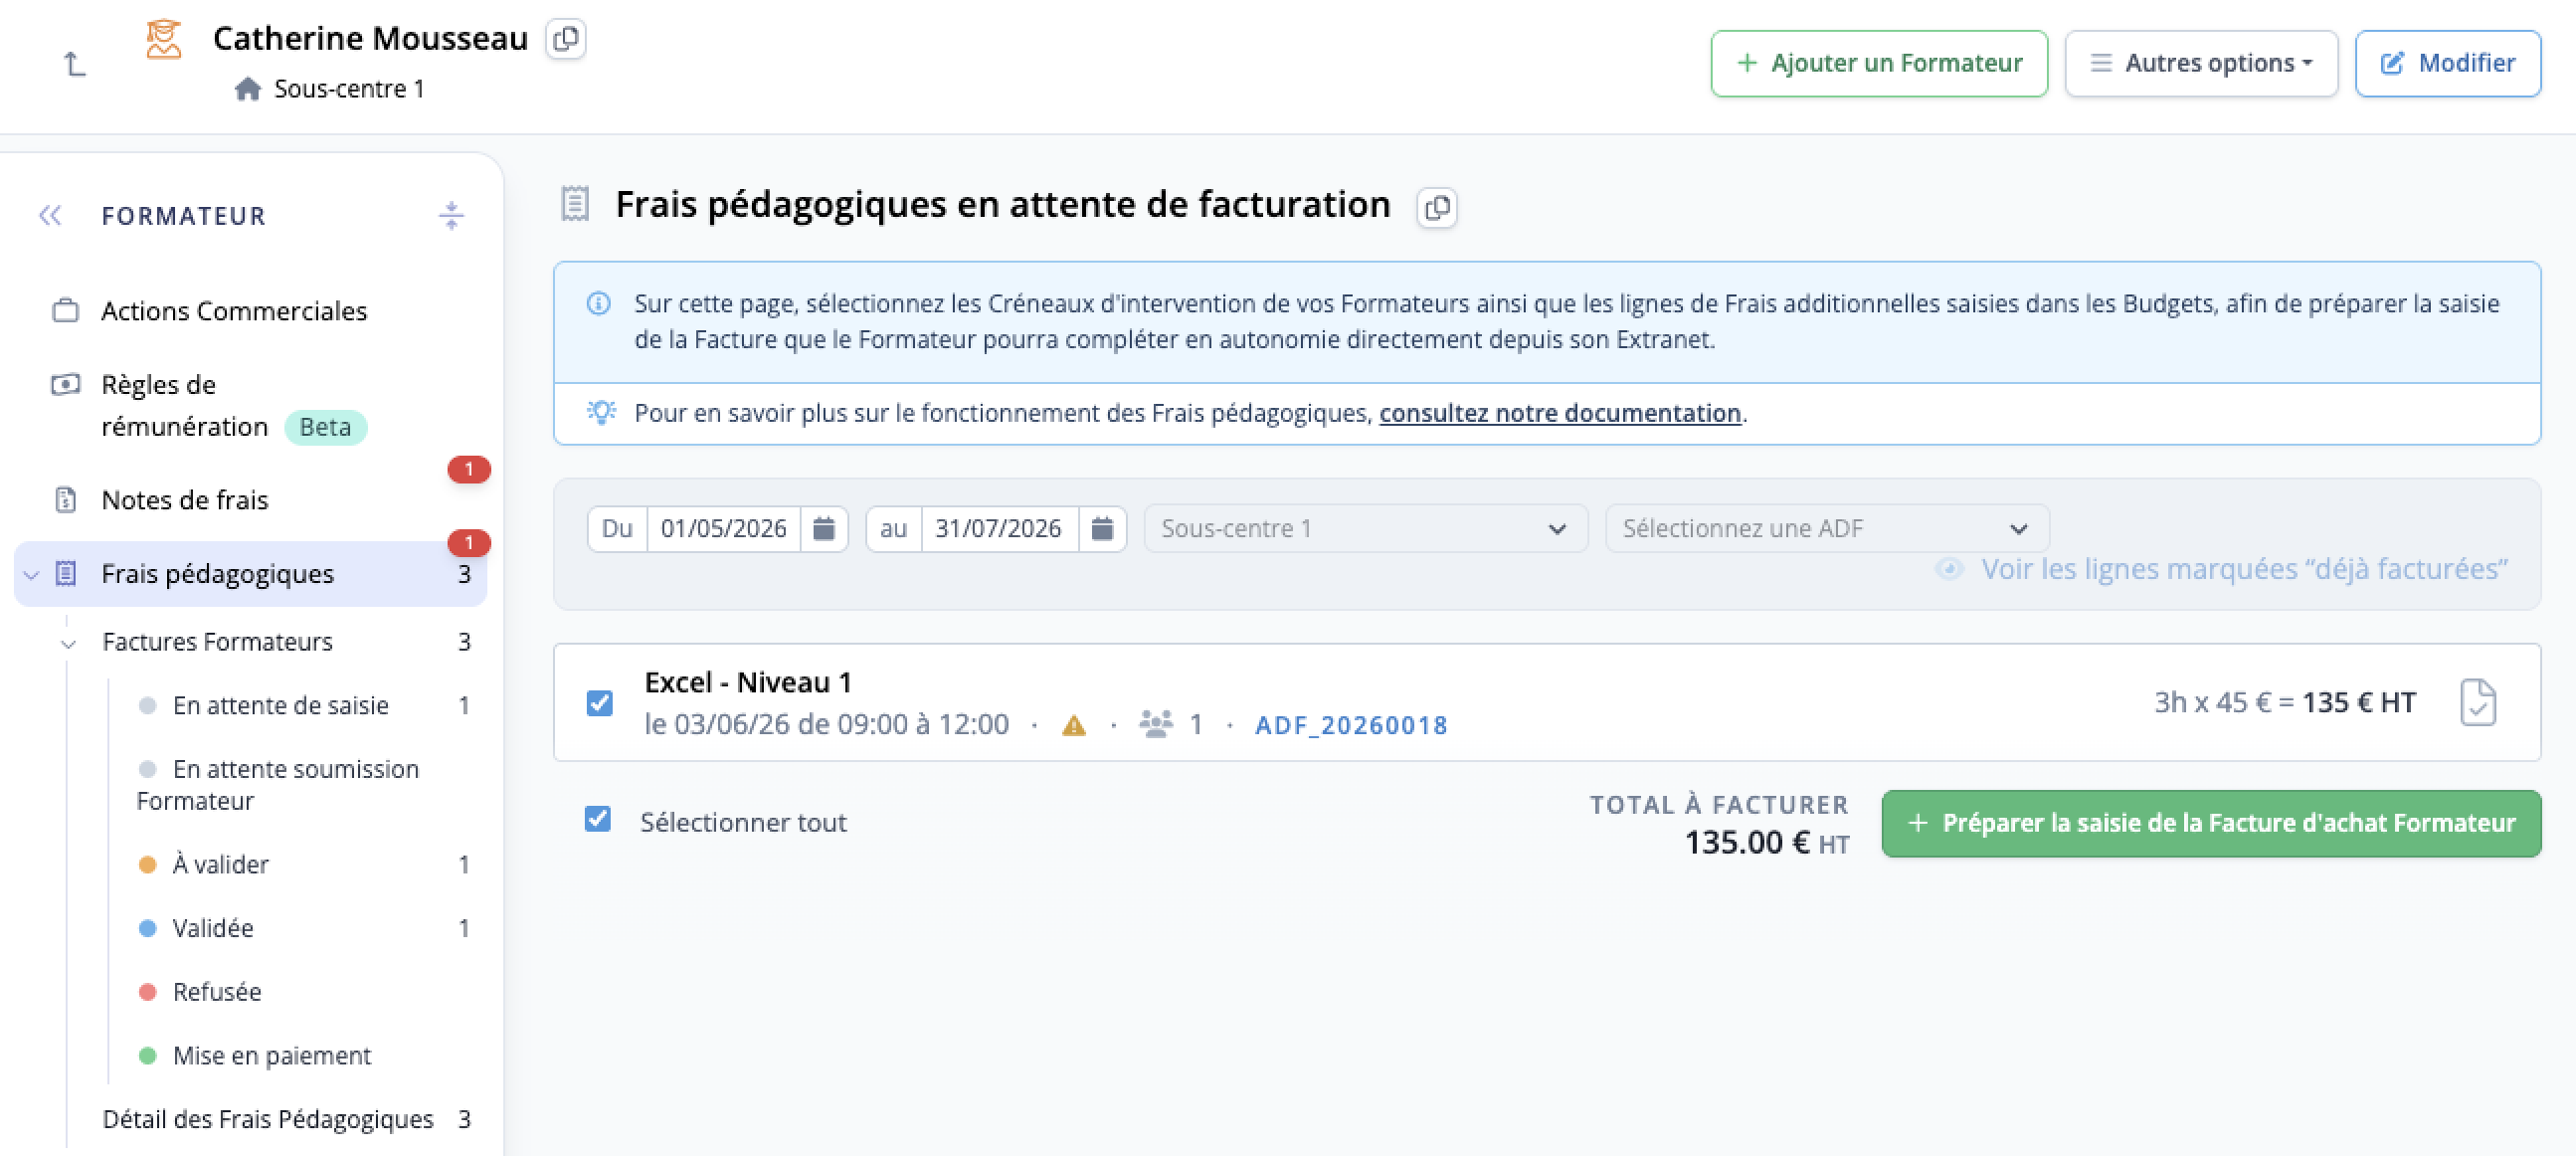This screenshot has height=1156, width=2576.
Task: Click the lightbulb icon in documentation hint
Action: [x=601, y=412]
